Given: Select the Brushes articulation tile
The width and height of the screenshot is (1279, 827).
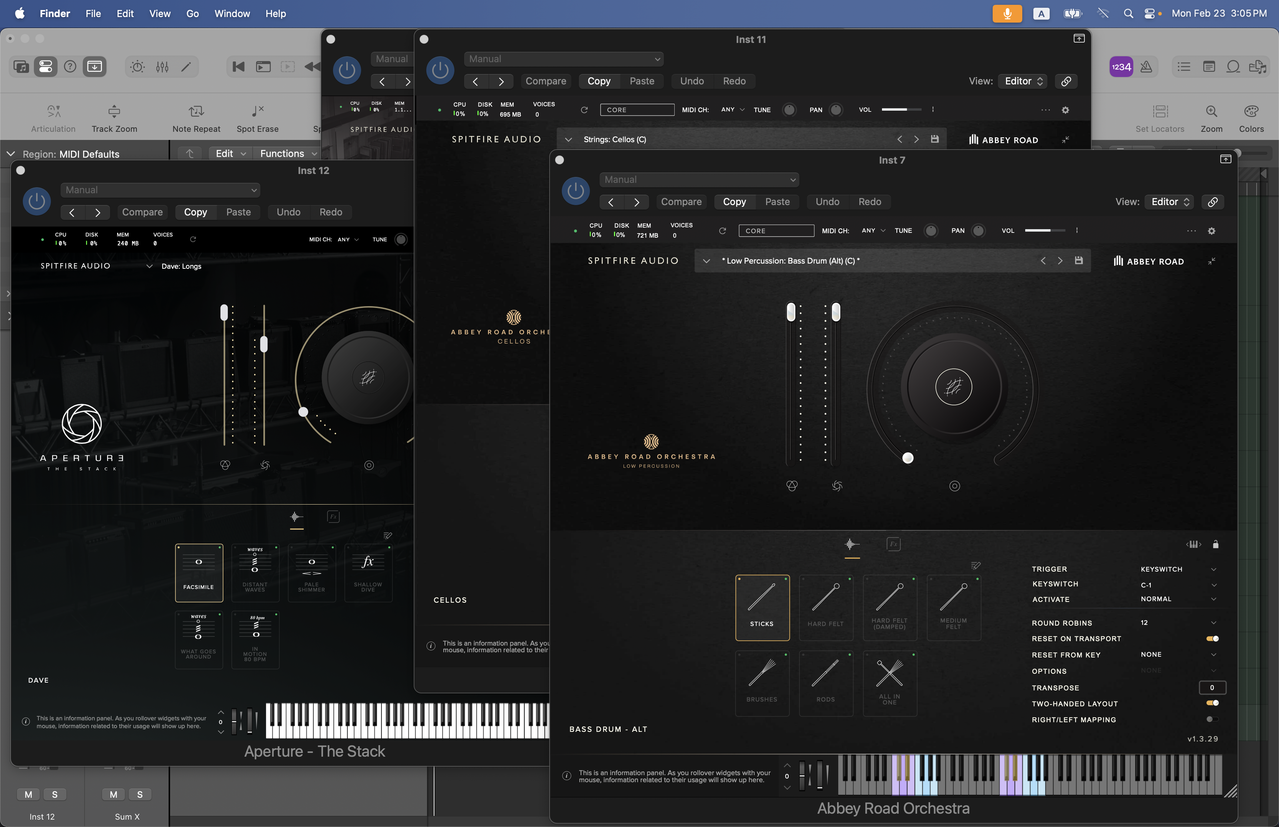Looking at the screenshot, I should pyautogui.click(x=762, y=683).
